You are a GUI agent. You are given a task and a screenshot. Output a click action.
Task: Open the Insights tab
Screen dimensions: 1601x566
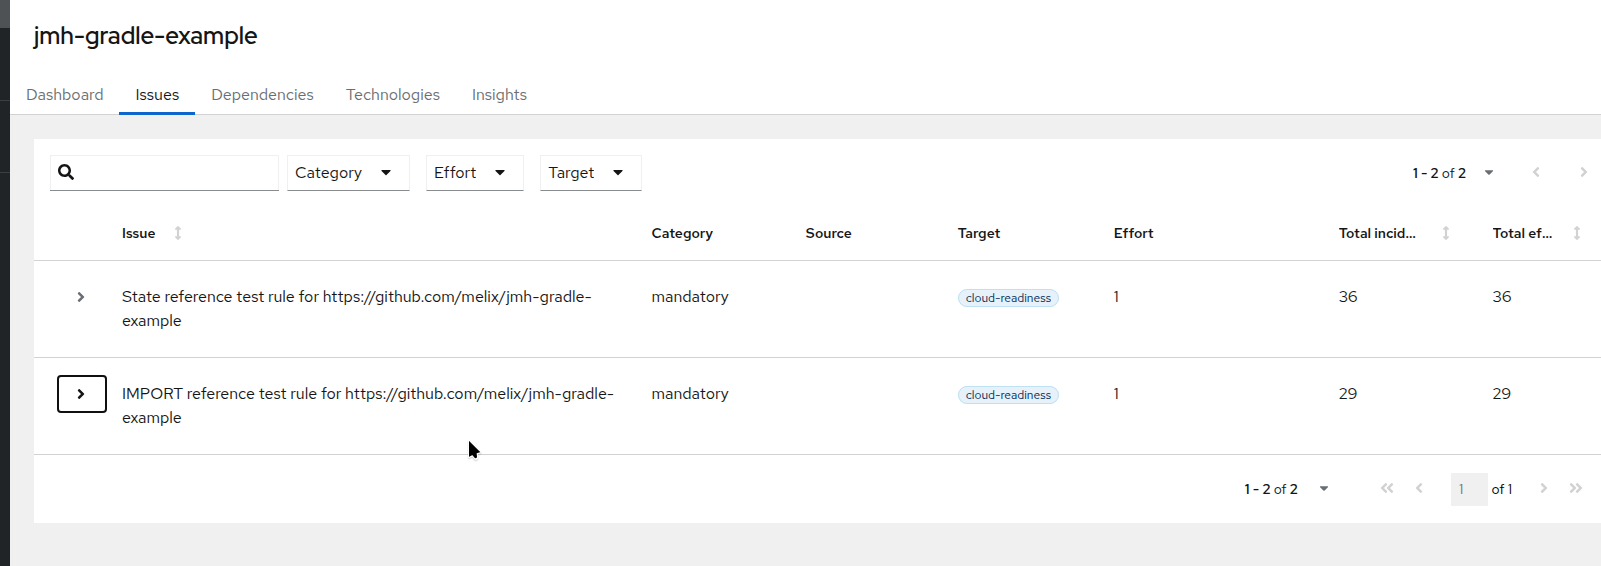click(499, 95)
